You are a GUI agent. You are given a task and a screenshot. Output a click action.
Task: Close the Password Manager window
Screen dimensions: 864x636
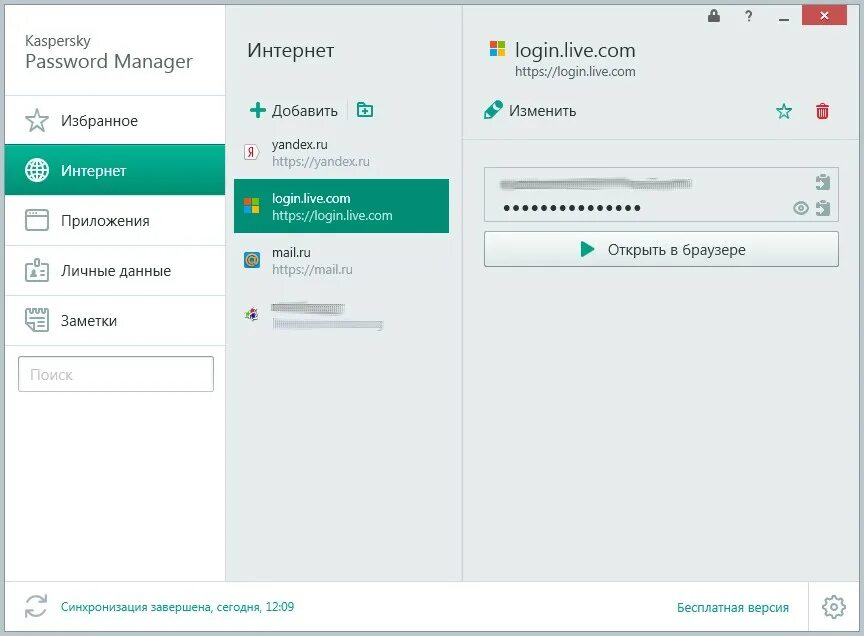tap(824, 15)
